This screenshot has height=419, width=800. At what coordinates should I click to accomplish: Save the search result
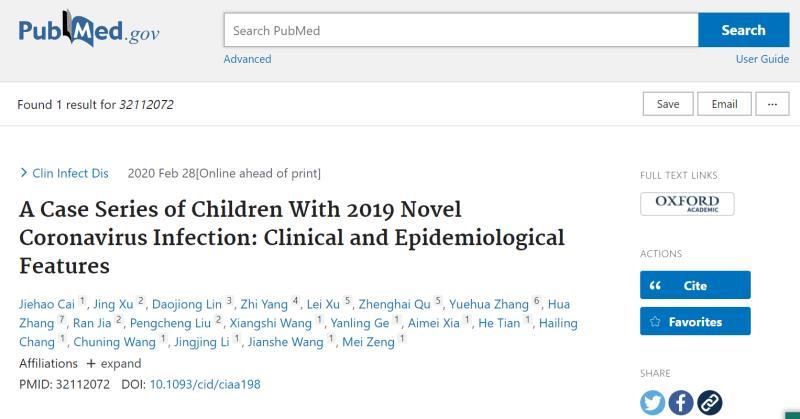coord(668,104)
